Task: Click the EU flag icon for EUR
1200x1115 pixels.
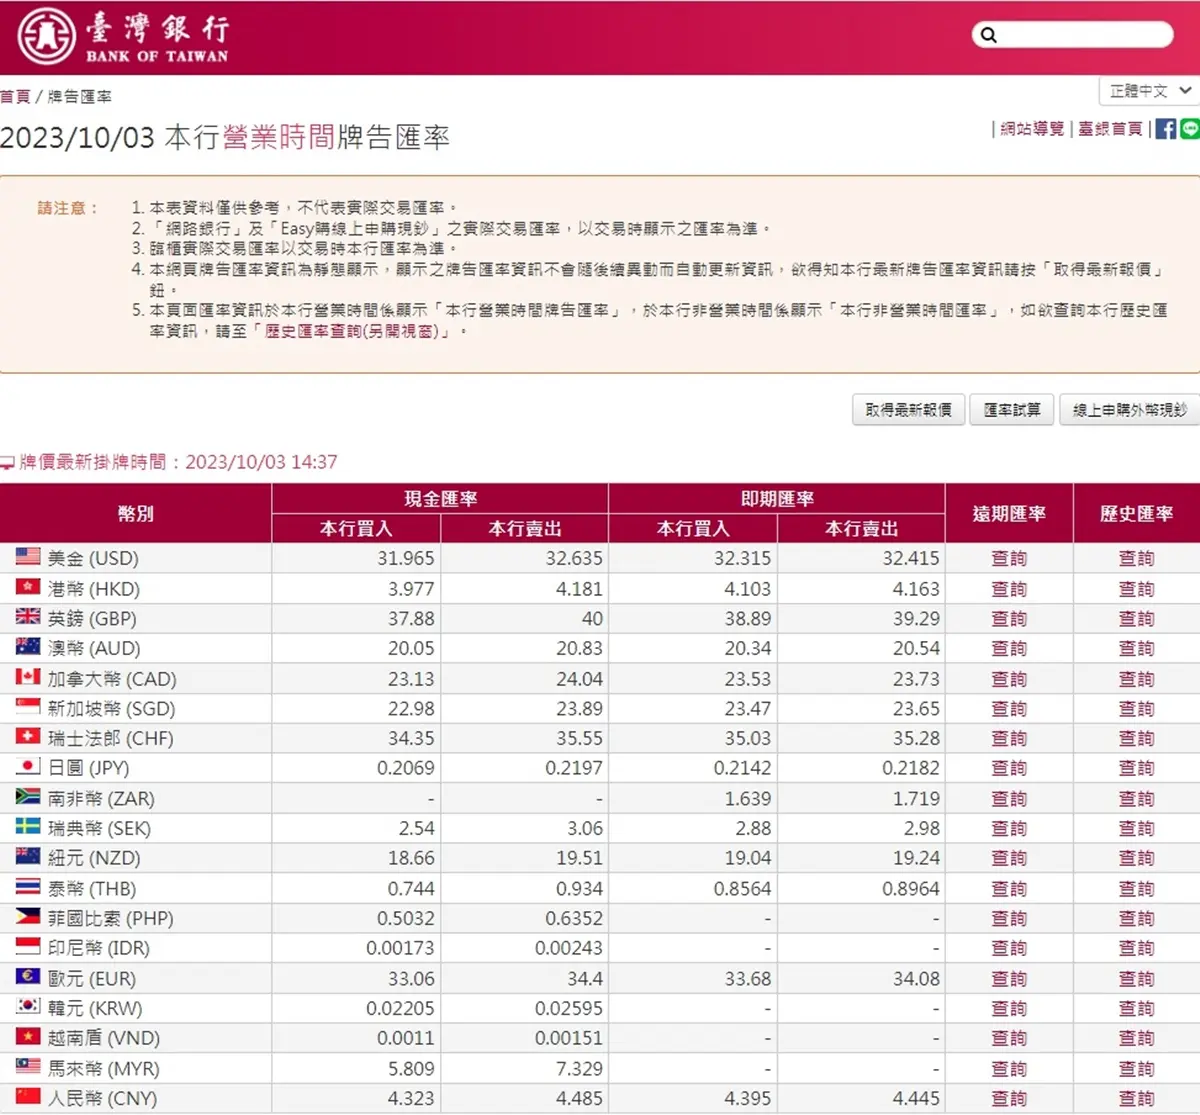Action: (x=28, y=977)
